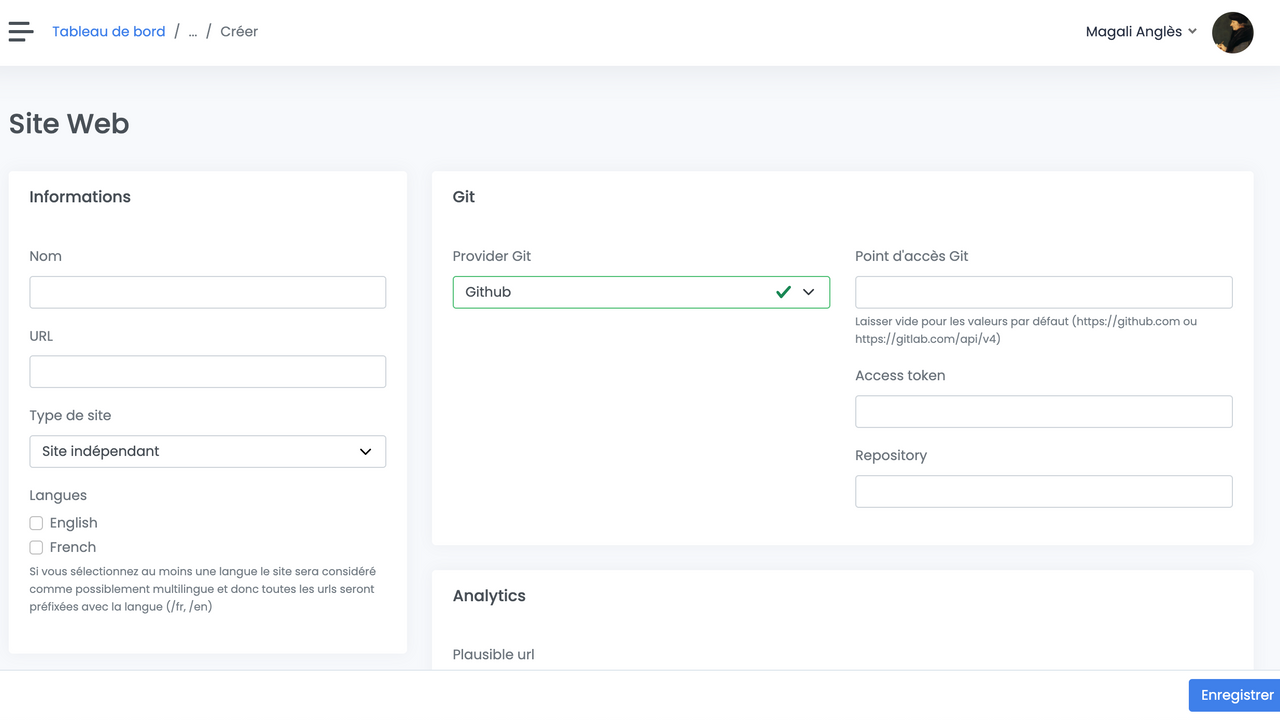The width and height of the screenshot is (1280, 720).
Task: Focus the Repository input field
Action: (x=1043, y=491)
